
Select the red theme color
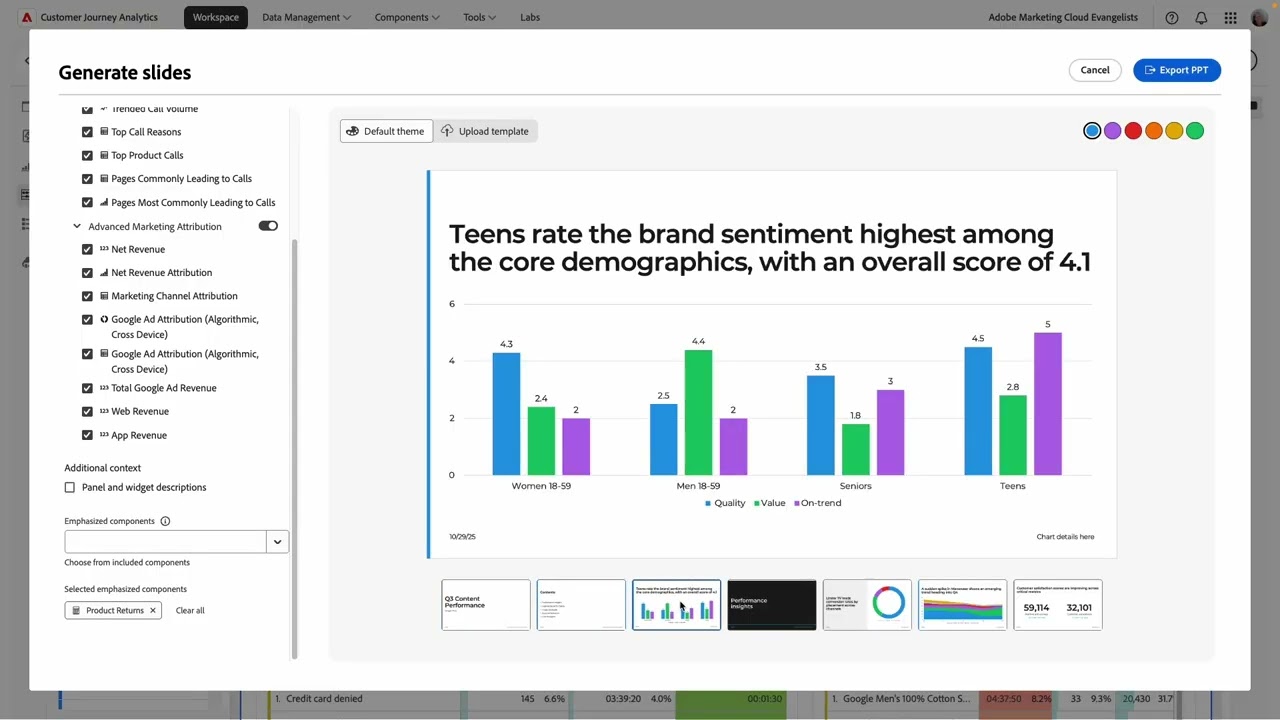[1133, 131]
